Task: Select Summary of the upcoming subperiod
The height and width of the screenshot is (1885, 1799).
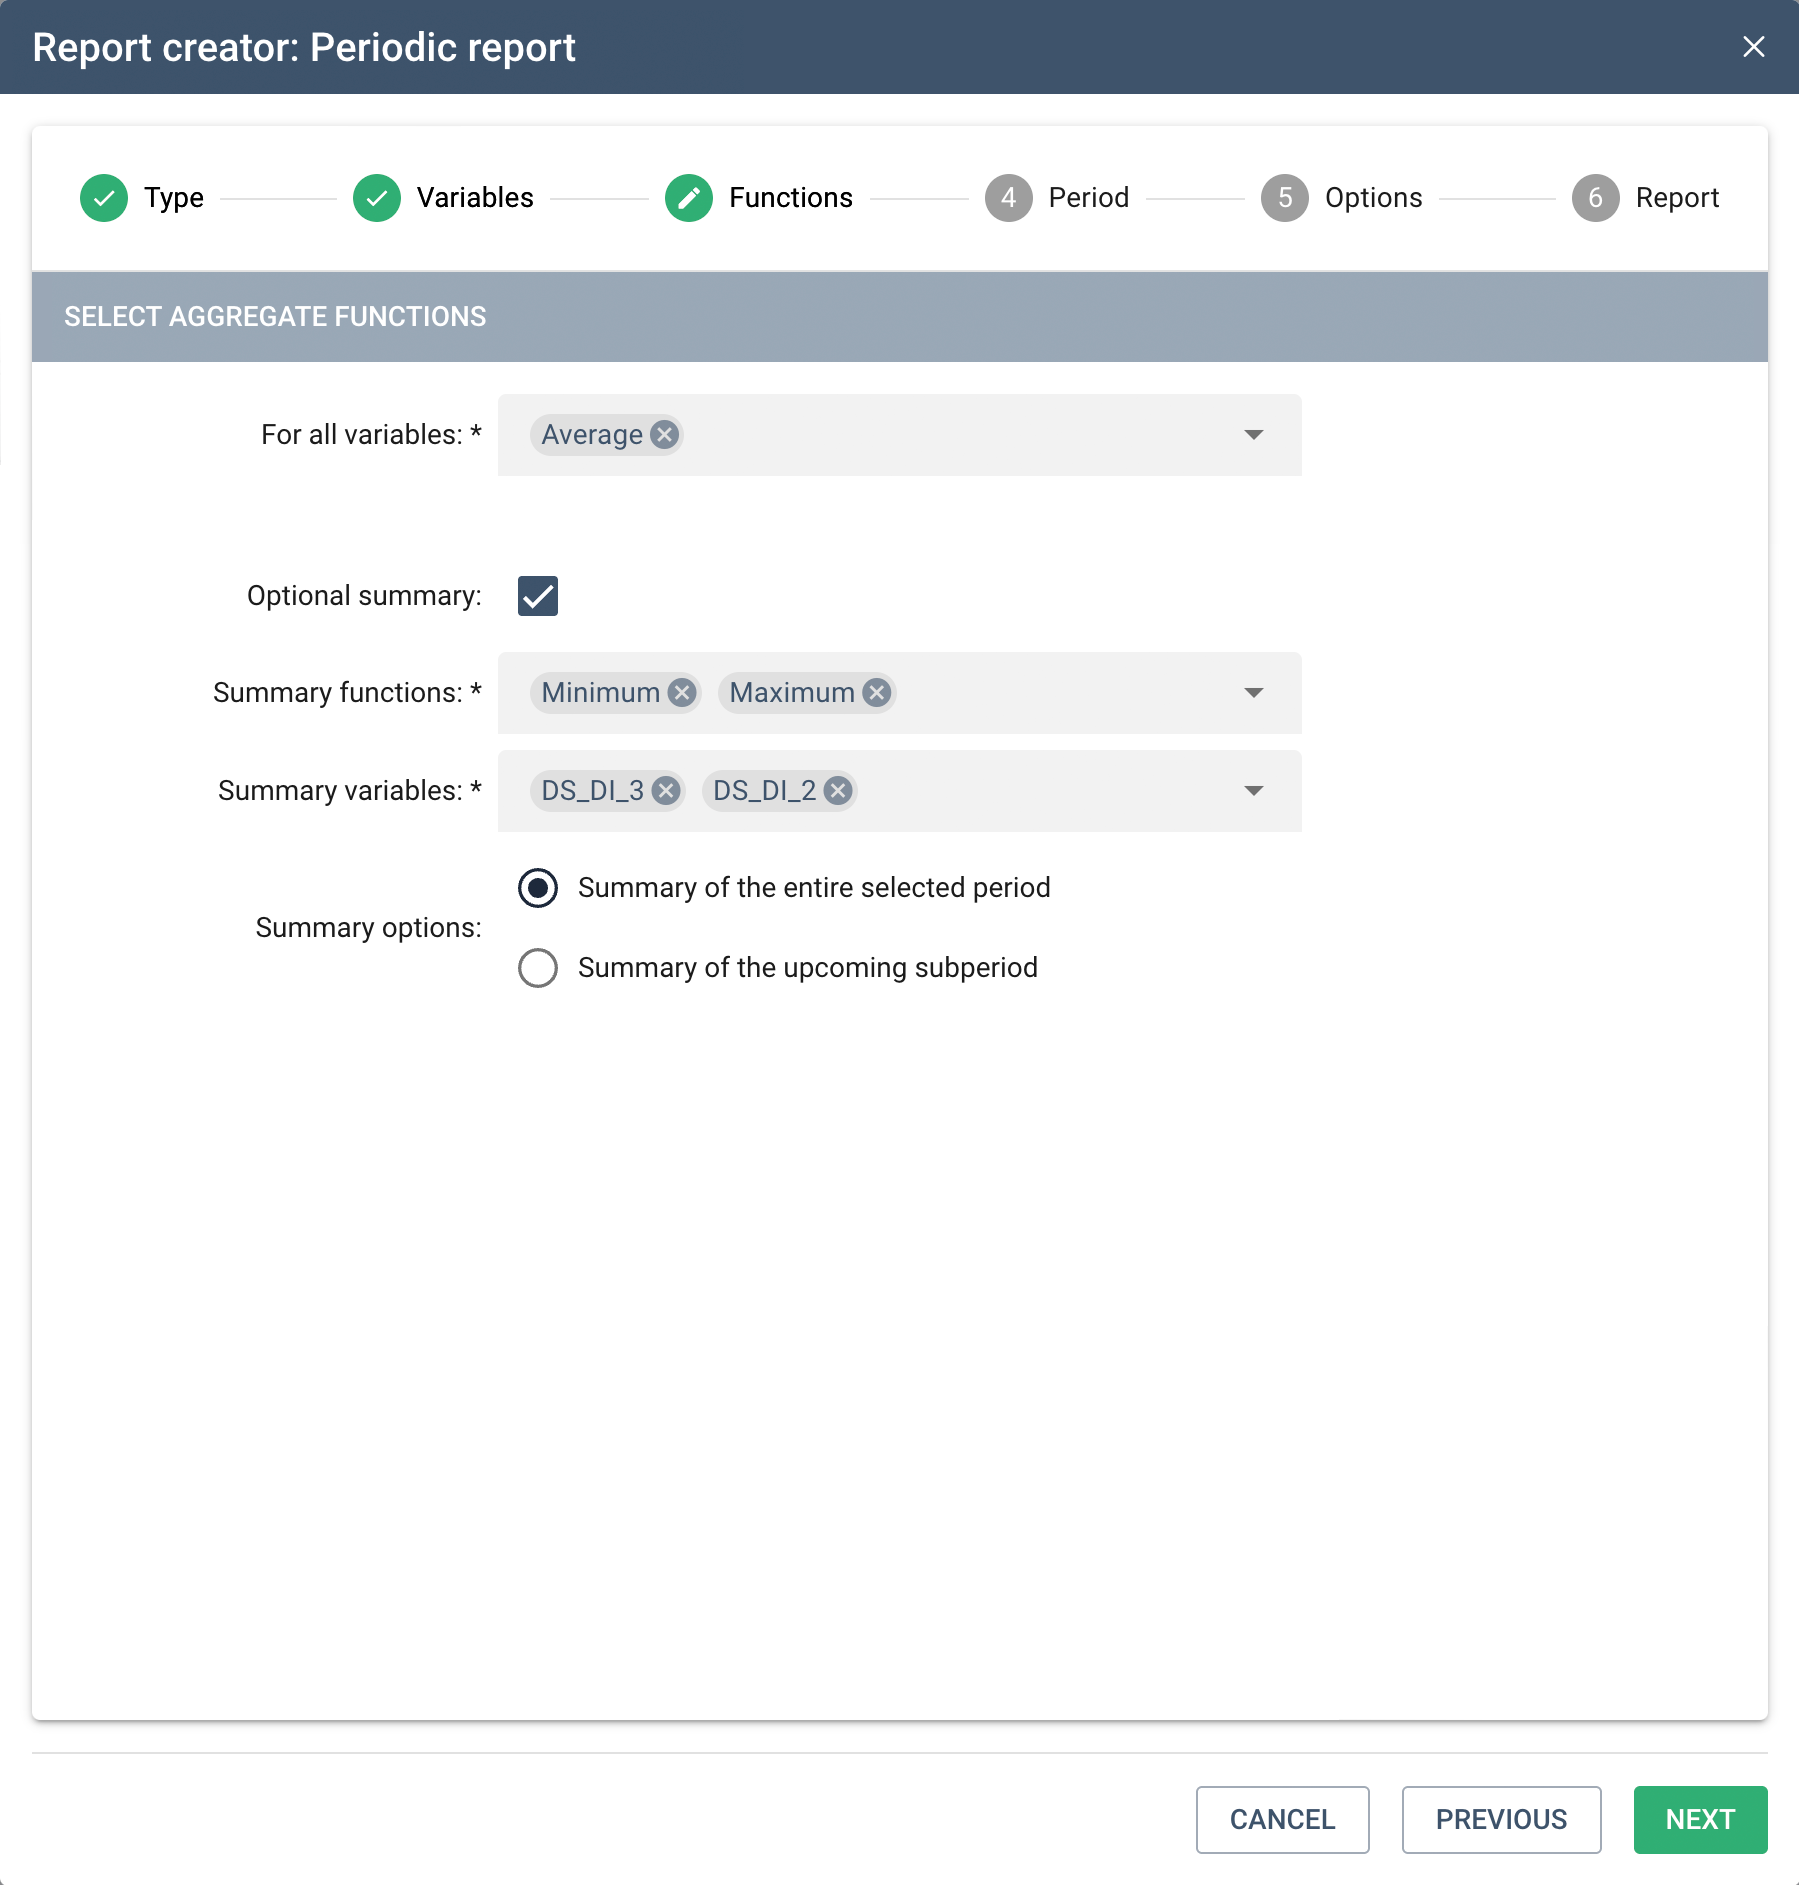Action: 538,967
